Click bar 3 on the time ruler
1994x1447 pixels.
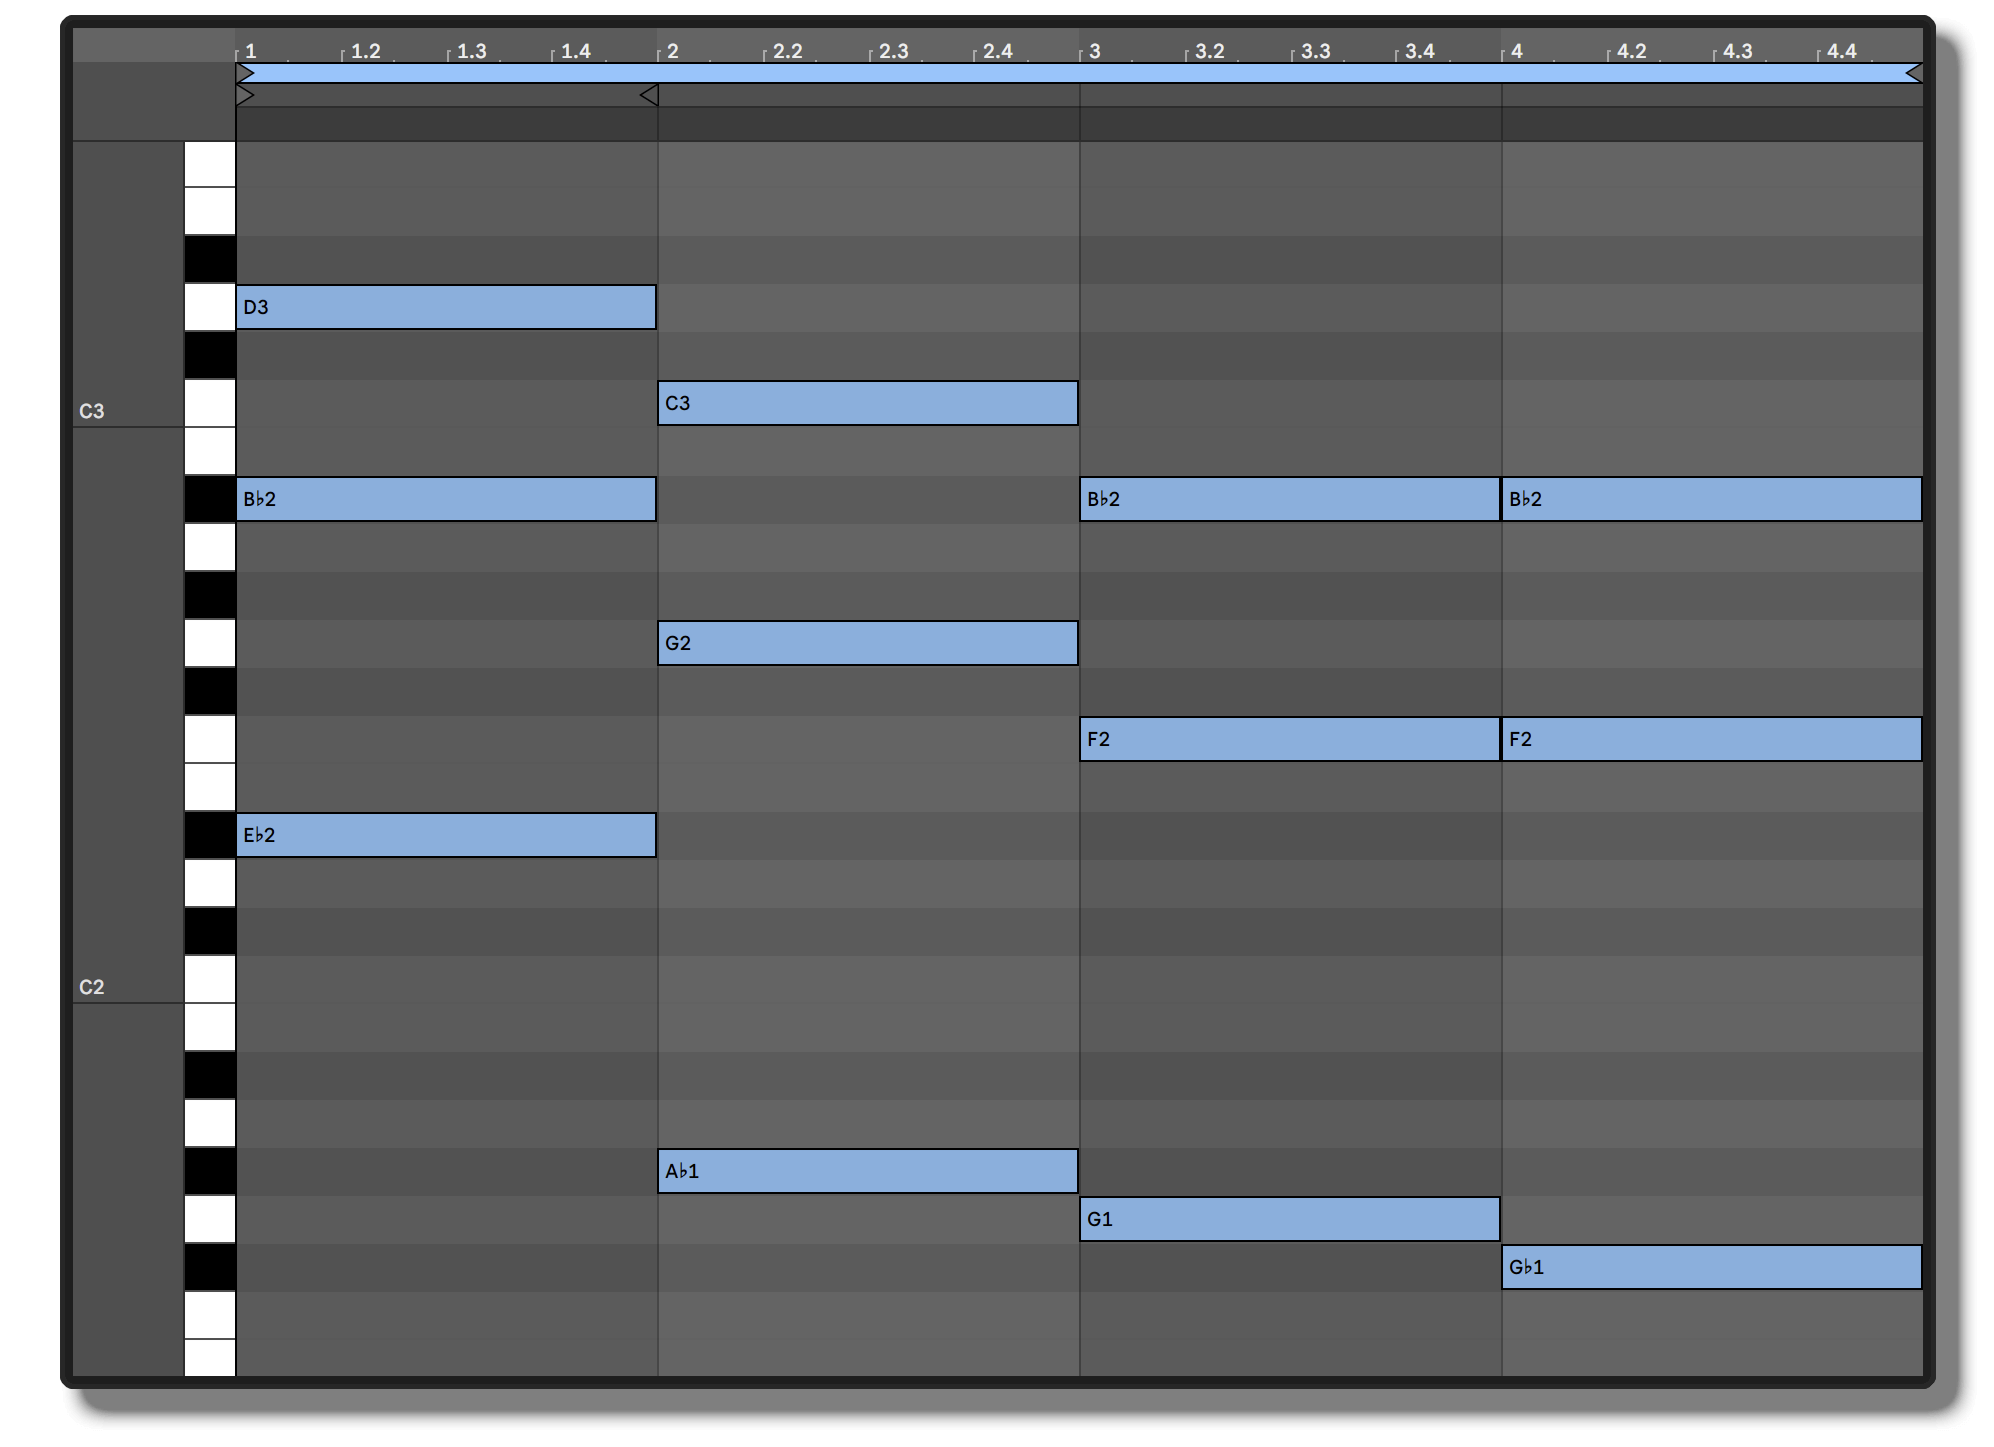coord(1094,51)
